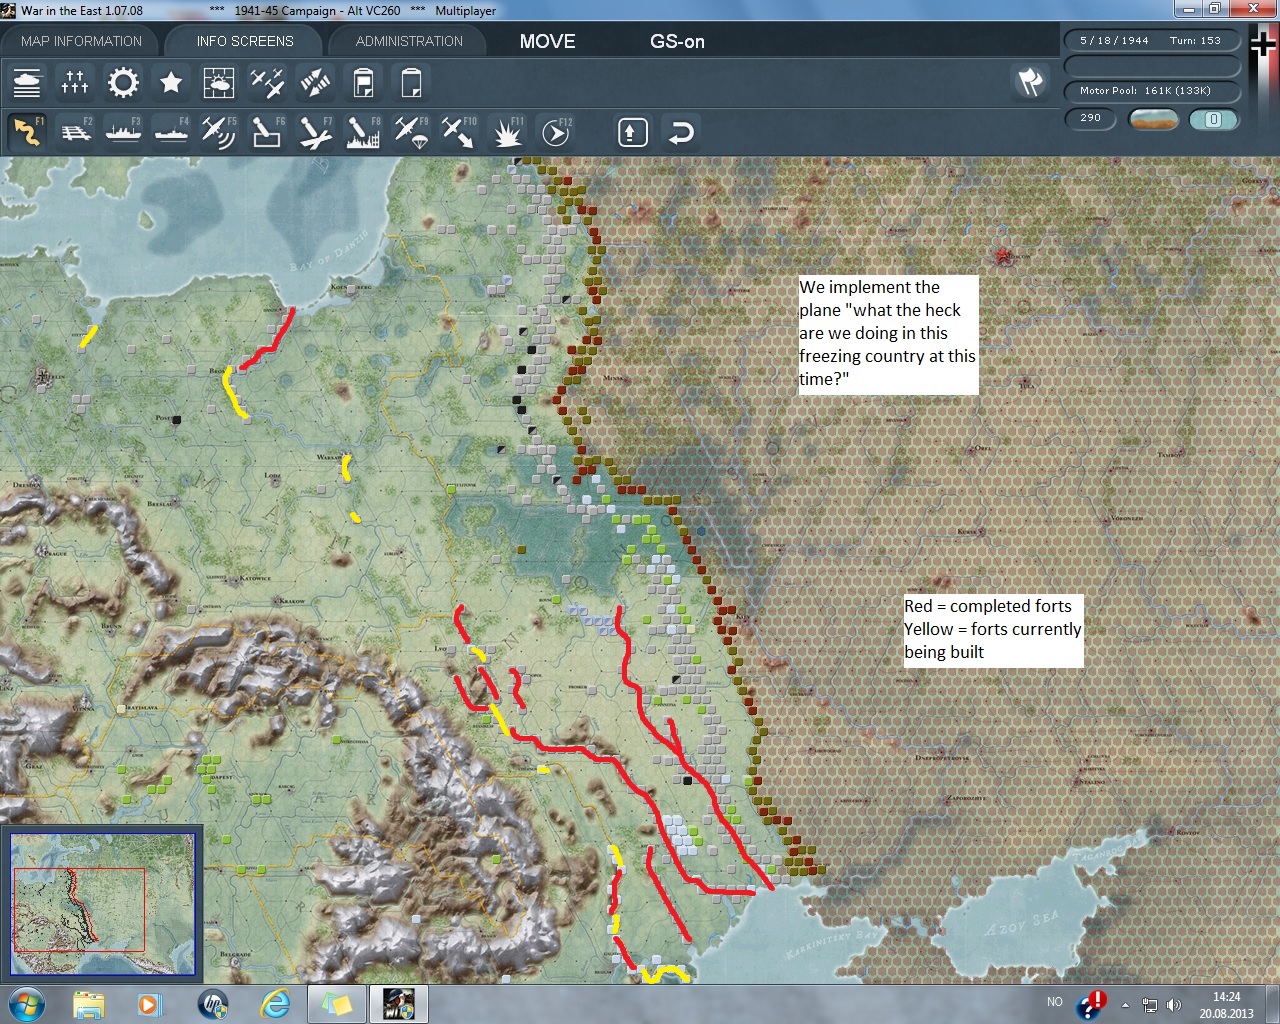
Task: Switch to Rail Move mode (F2)
Action: coord(75,132)
